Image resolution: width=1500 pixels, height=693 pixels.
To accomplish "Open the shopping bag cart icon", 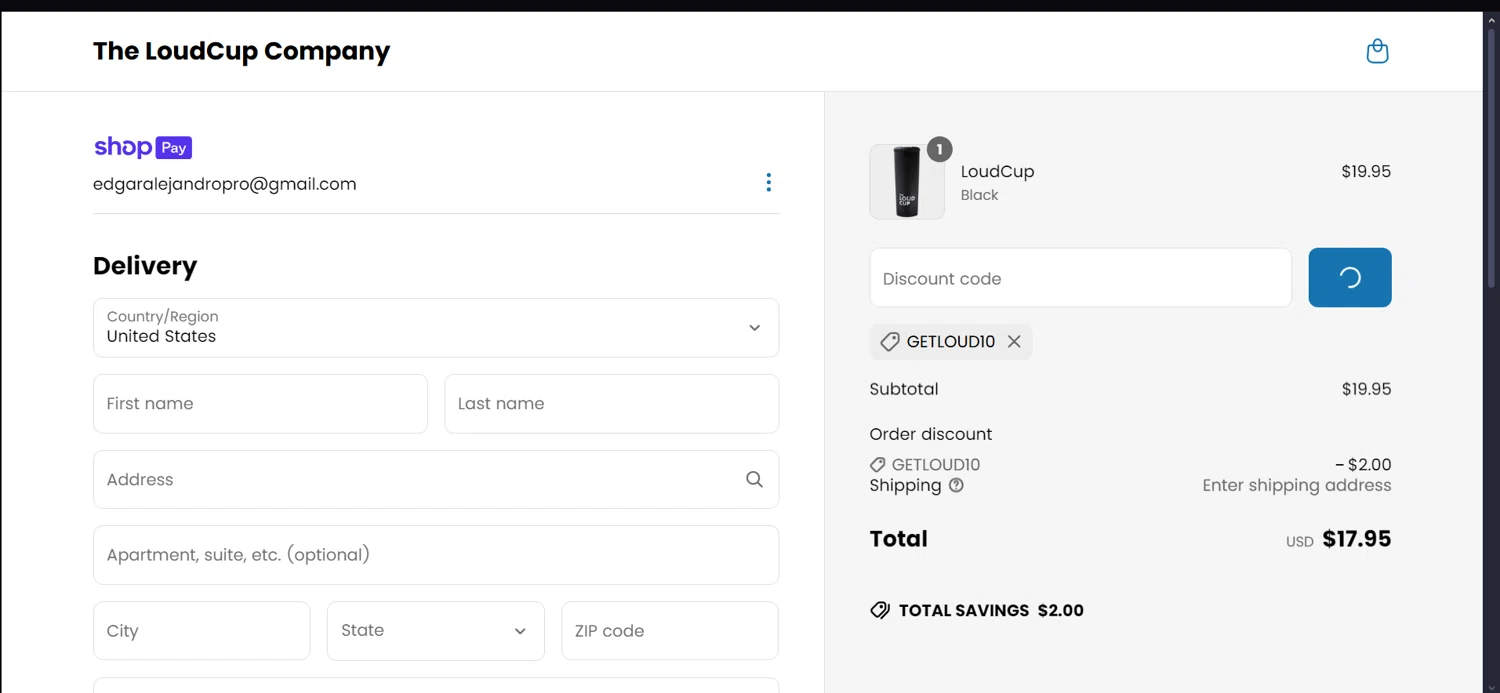I will (1377, 51).
